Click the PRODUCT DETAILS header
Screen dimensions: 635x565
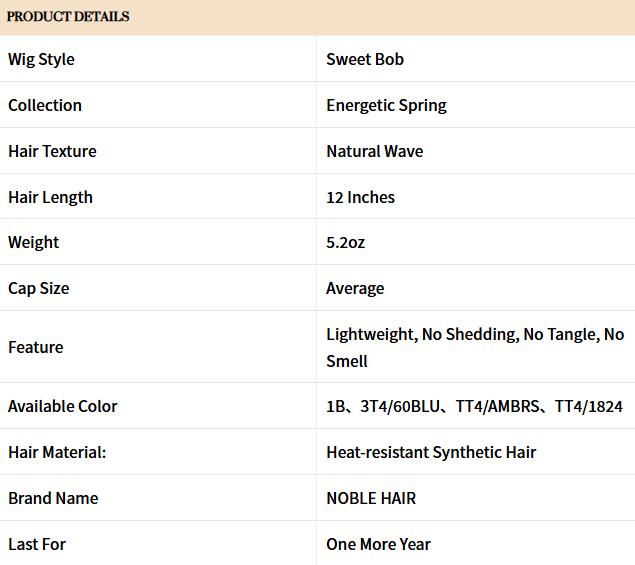click(x=68, y=17)
